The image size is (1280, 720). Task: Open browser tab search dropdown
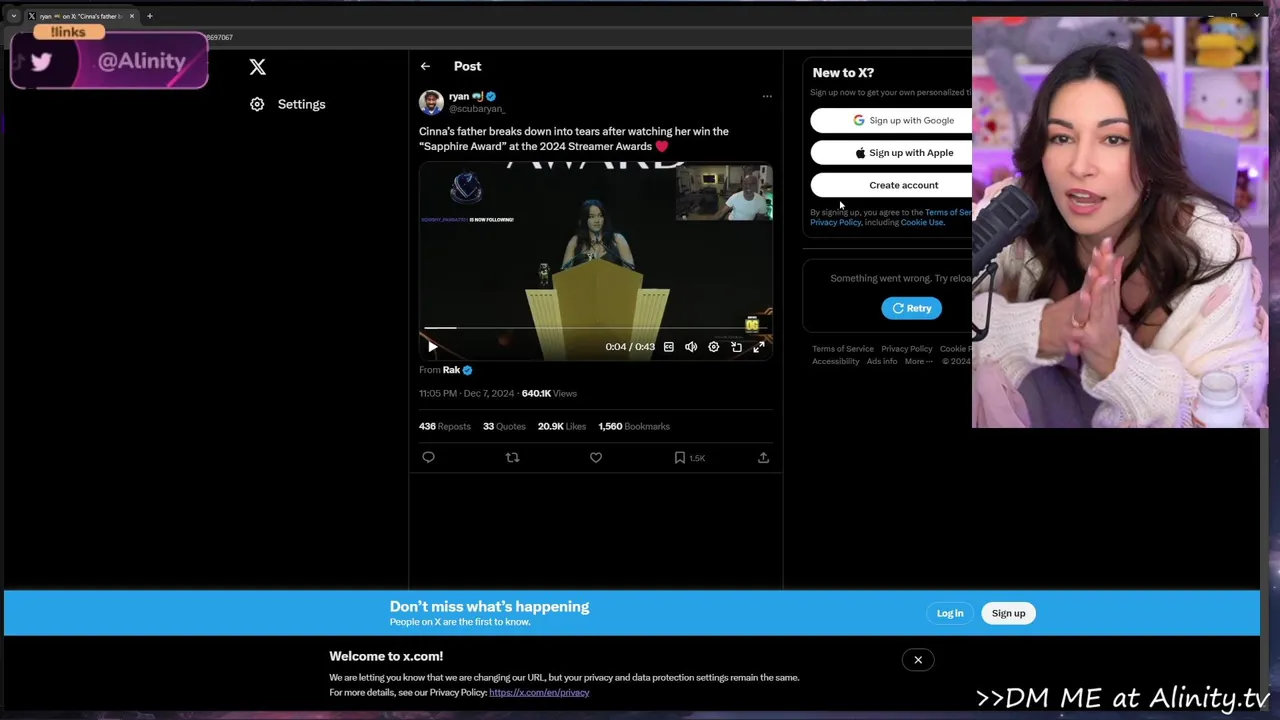pyautogui.click(x=13, y=16)
